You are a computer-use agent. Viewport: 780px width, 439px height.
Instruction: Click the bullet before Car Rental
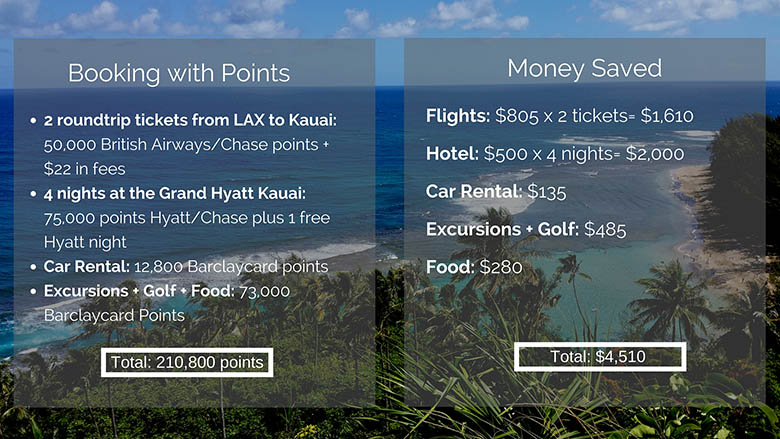[x=33, y=267]
